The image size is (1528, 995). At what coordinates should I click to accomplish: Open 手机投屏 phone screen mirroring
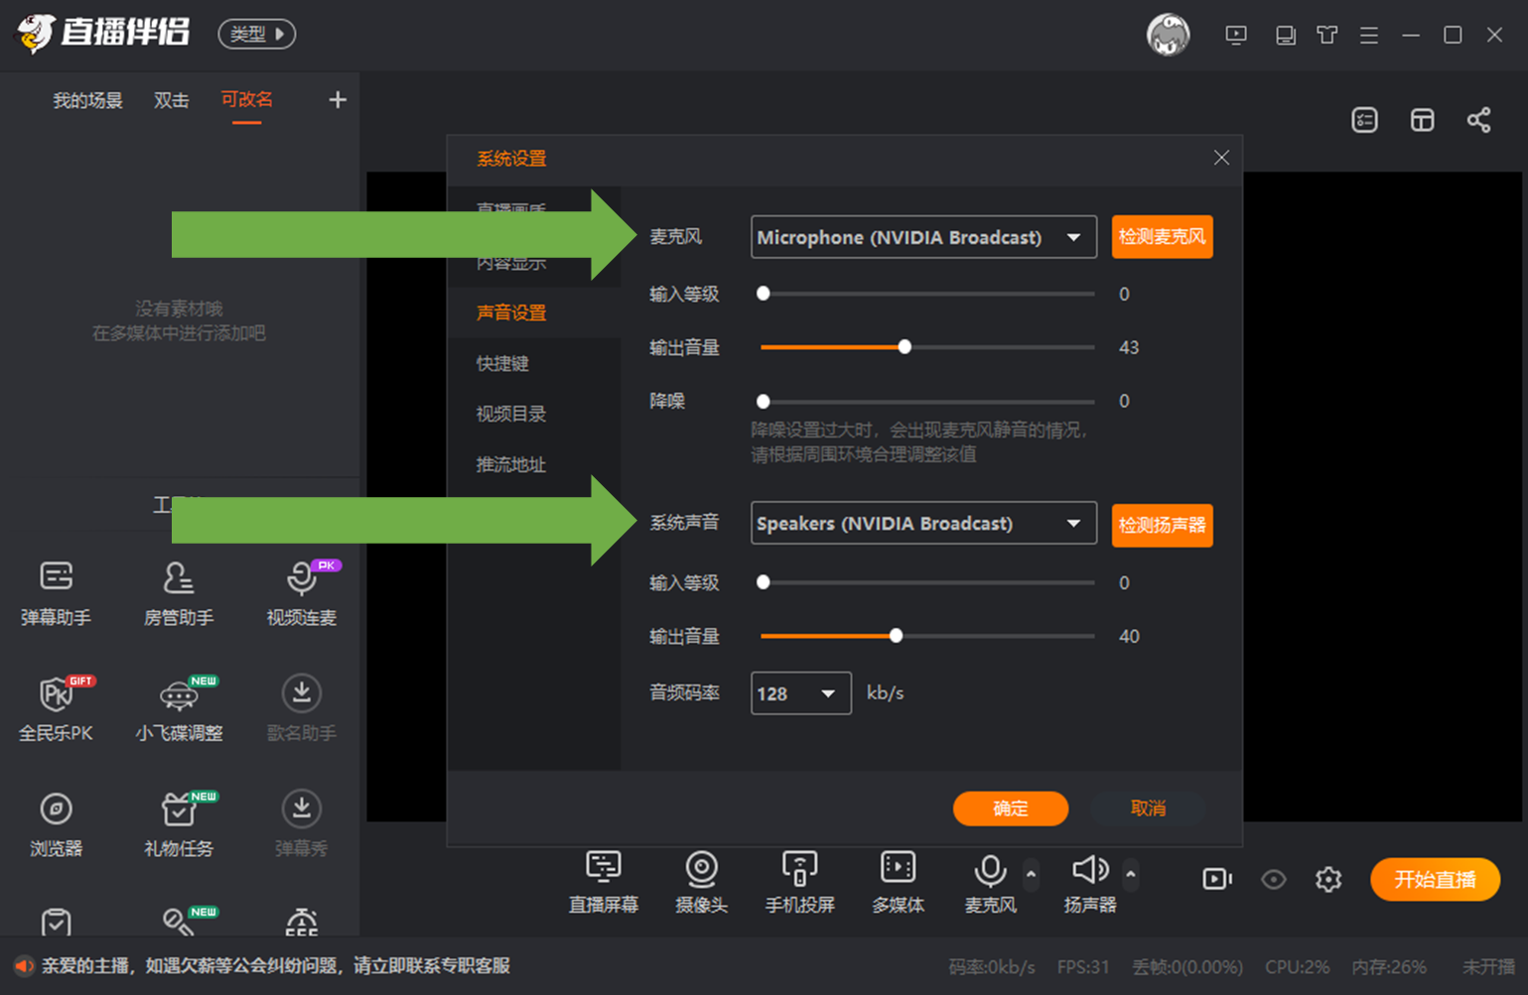799,880
